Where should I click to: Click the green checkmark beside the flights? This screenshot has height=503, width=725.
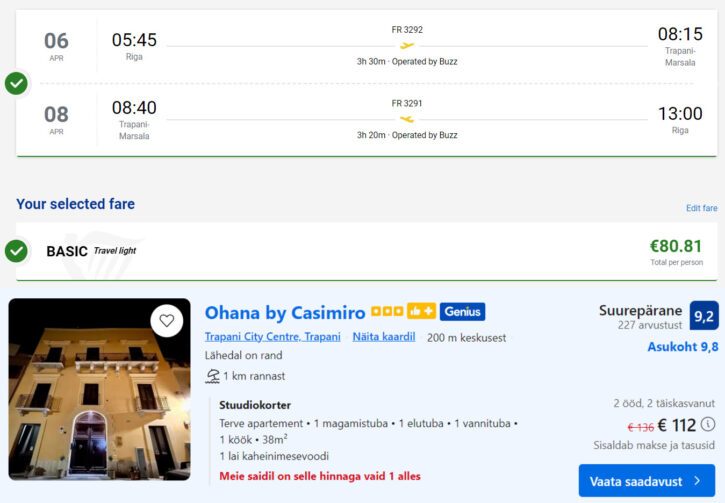coord(16,82)
